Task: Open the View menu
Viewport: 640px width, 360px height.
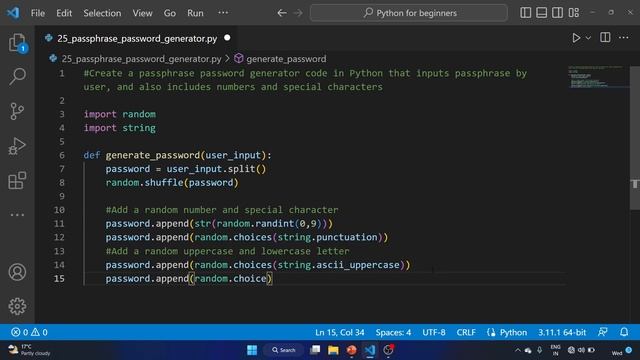Action: (142, 13)
